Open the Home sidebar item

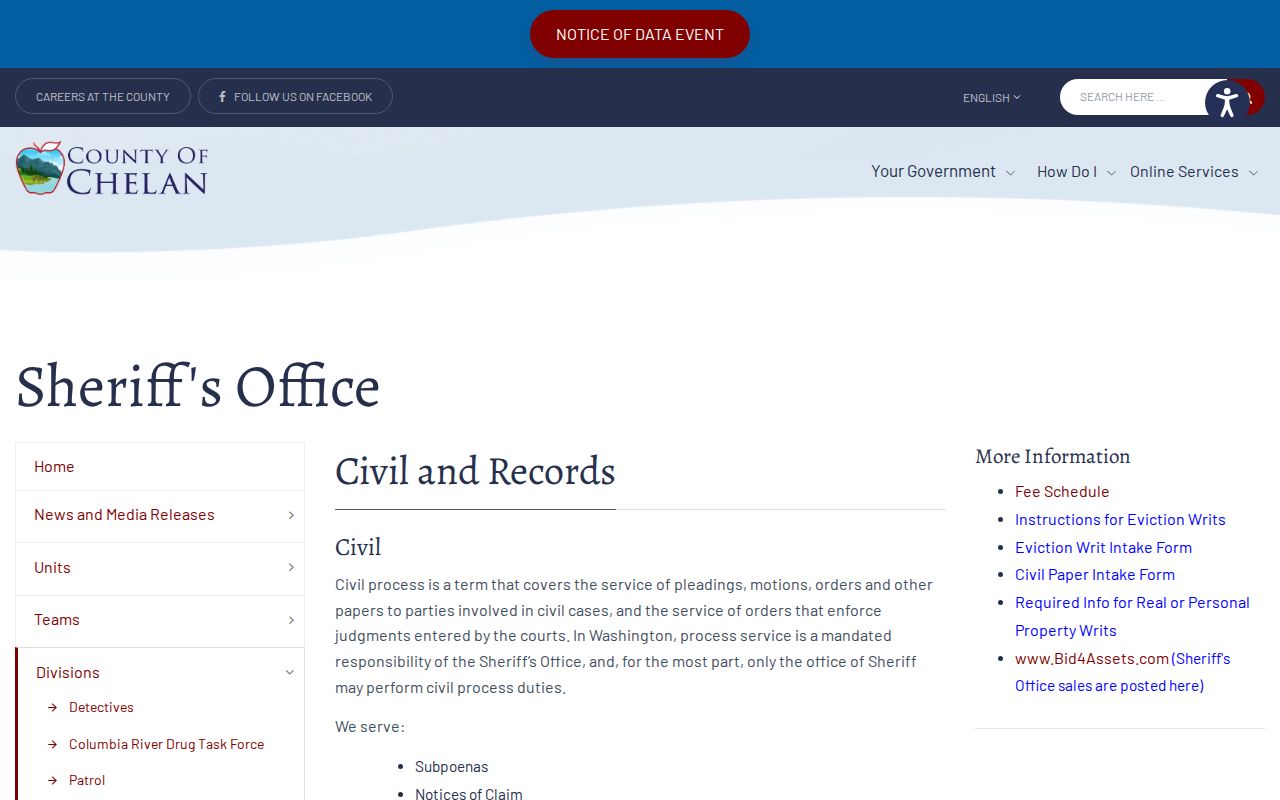point(160,467)
